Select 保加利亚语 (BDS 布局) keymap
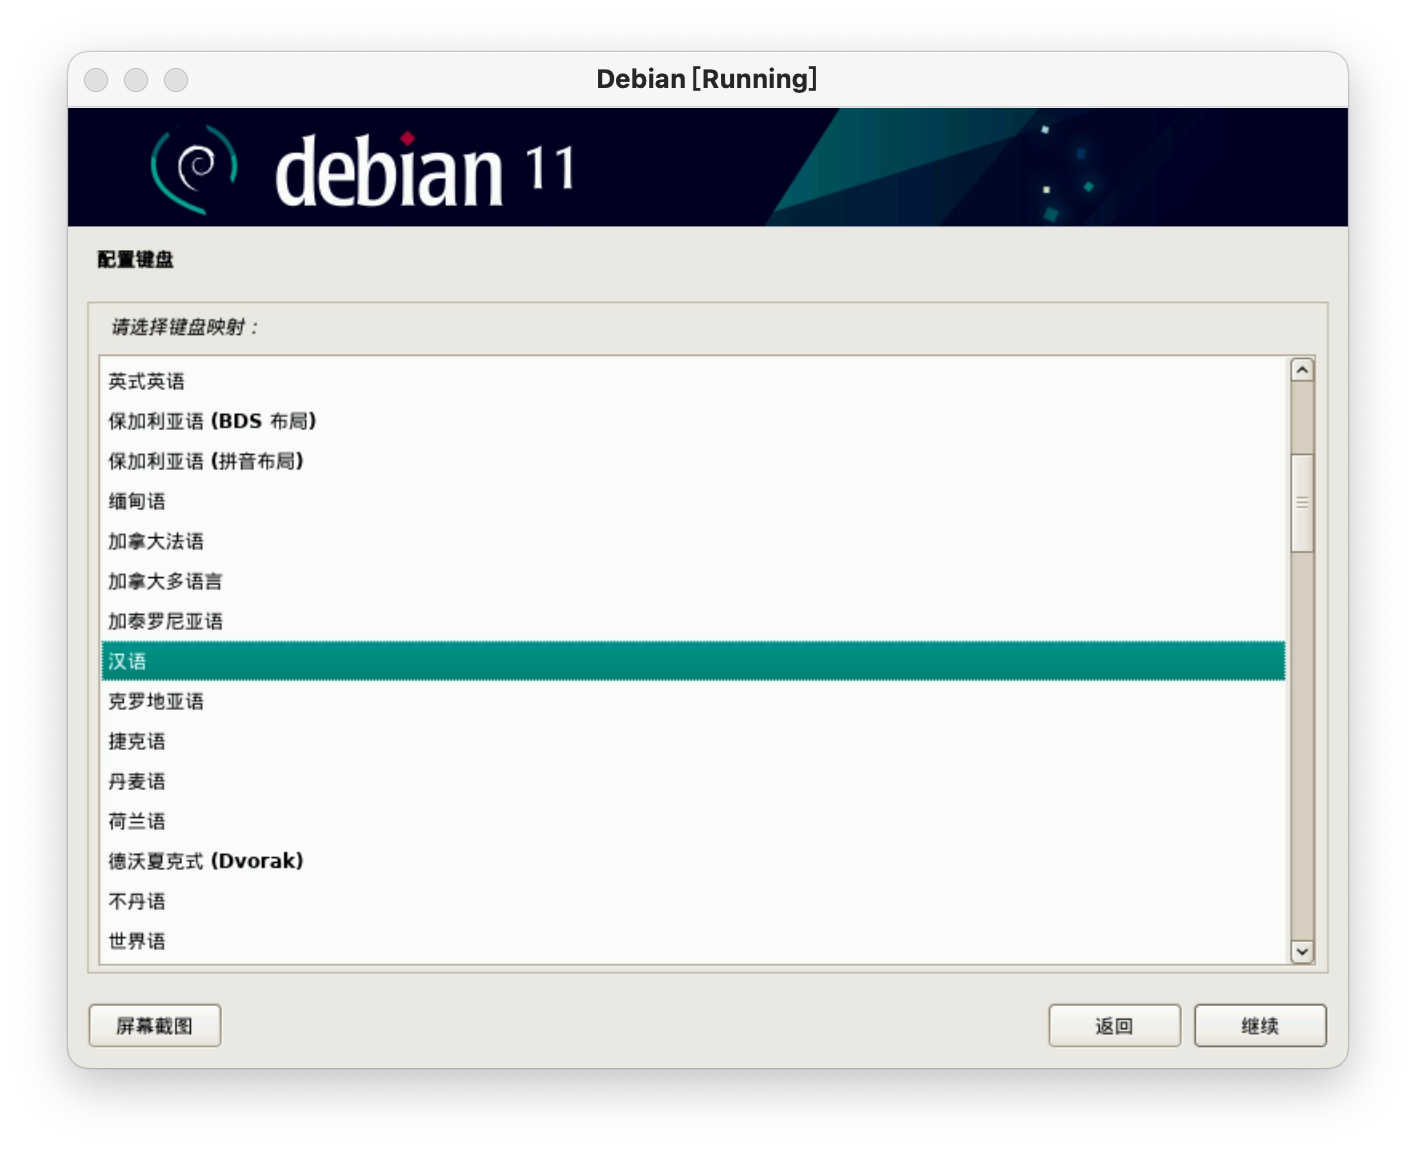The height and width of the screenshot is (1152, 1416). click(693, 421)
